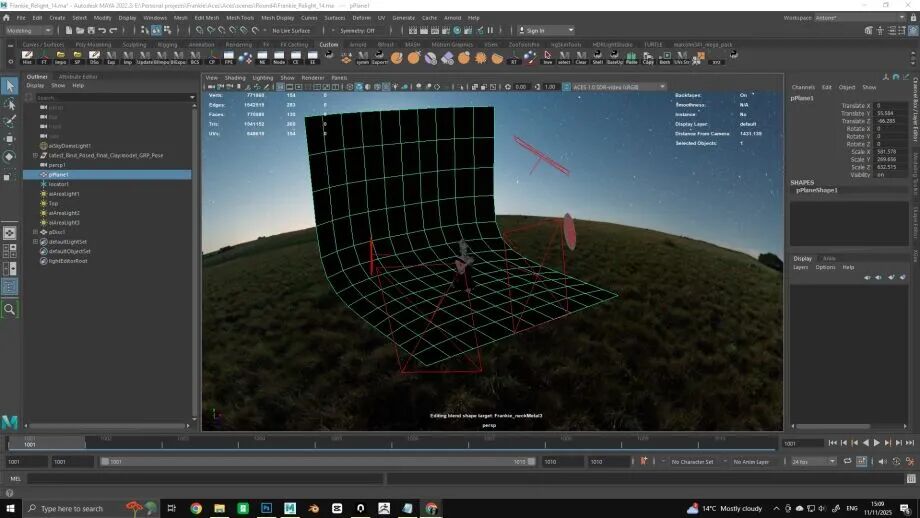Open Photoshop from the Windows taskbar
Image resolution: width=920 pixels, height=518 pixels.
pos(267,508)
